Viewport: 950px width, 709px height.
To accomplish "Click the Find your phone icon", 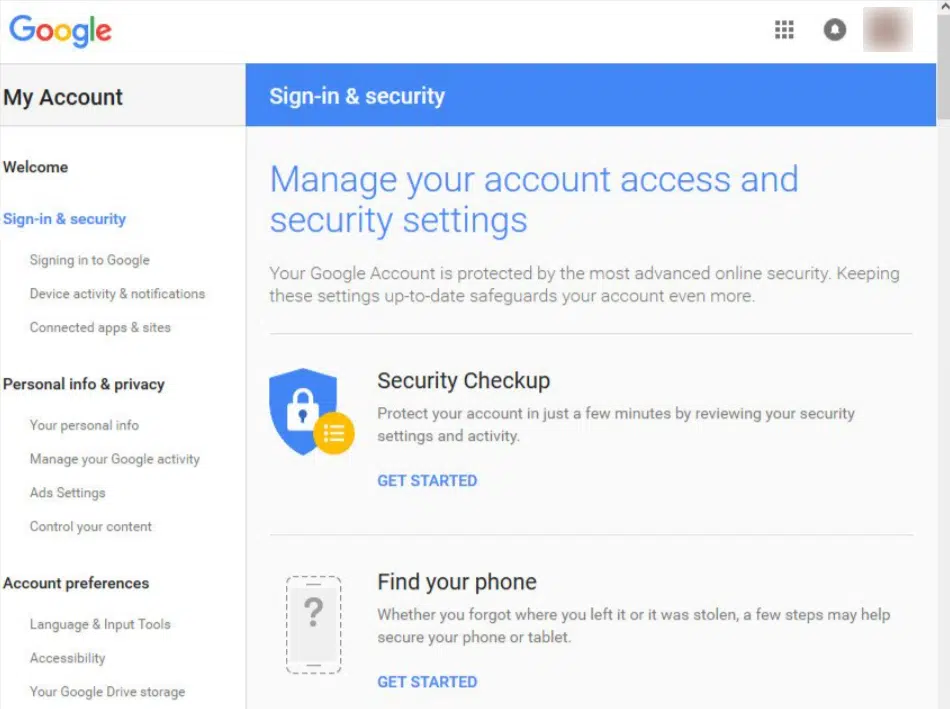I will pyautogui.click(x=313, y=625).
